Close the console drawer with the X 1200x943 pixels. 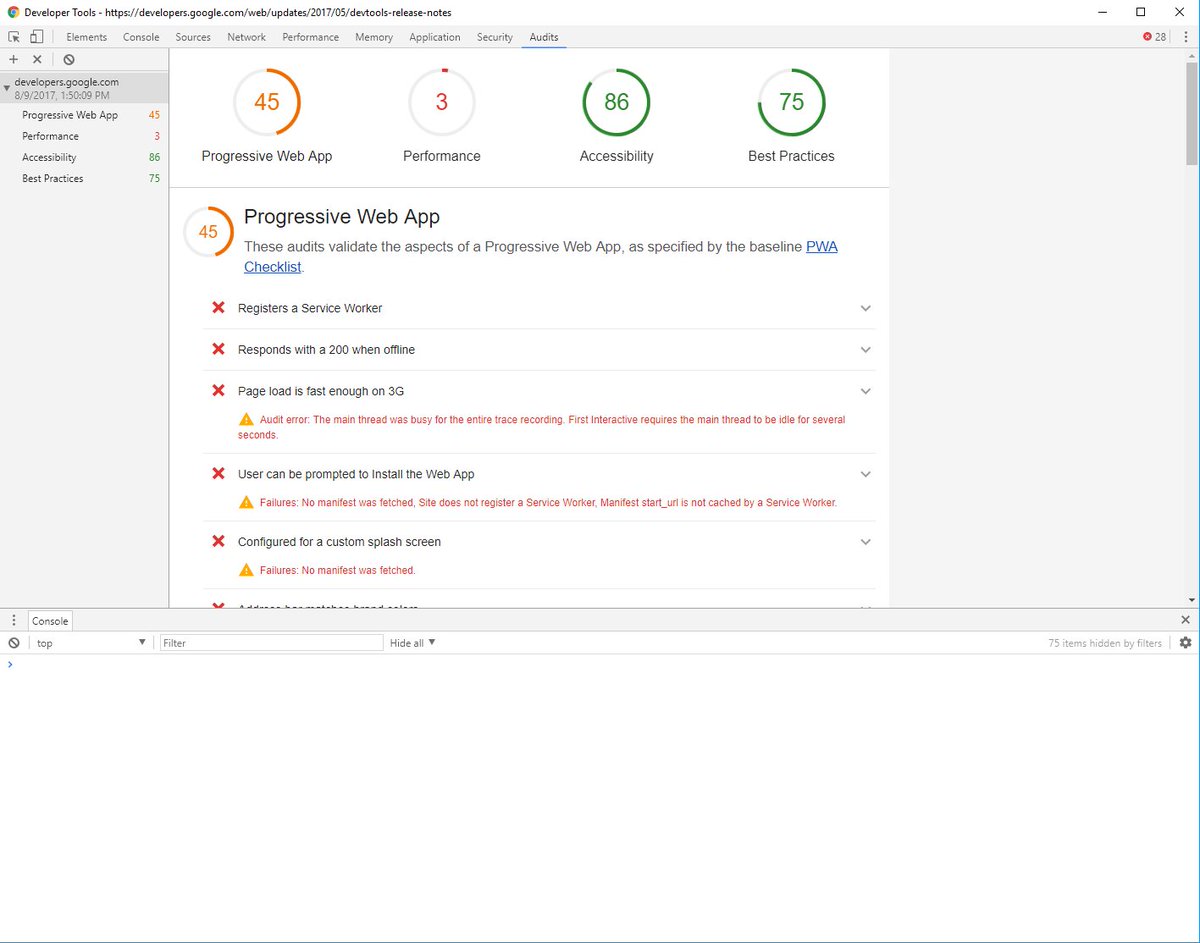point(1186,620)
